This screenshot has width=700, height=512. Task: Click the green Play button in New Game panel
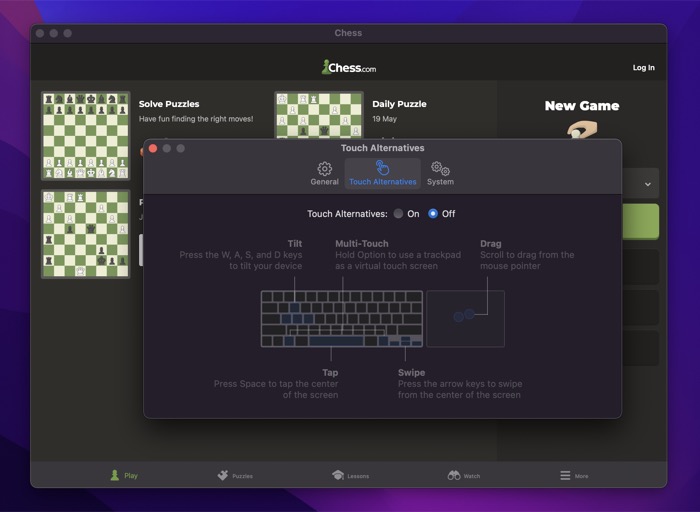click(x=641, y=221)
